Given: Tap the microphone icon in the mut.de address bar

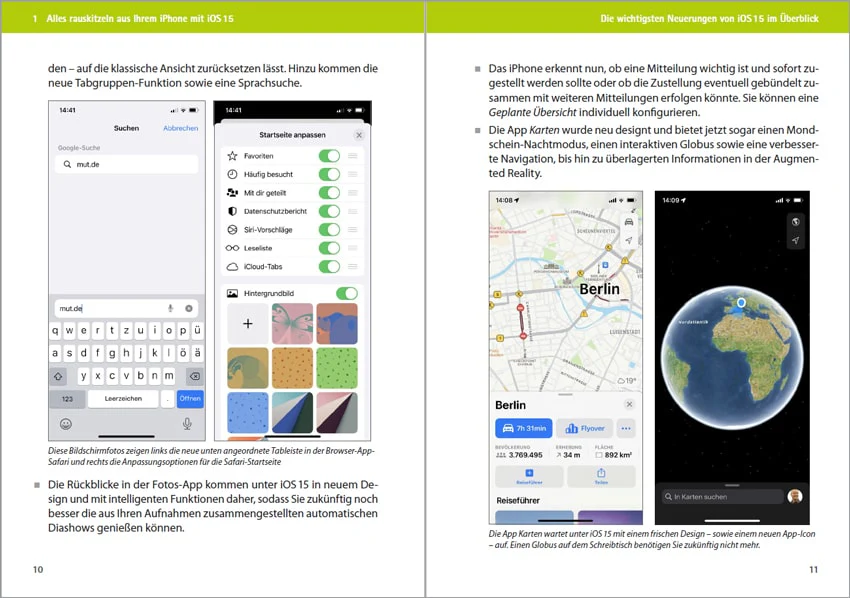Looking at the screenshot, I should [x=170, y=308].
